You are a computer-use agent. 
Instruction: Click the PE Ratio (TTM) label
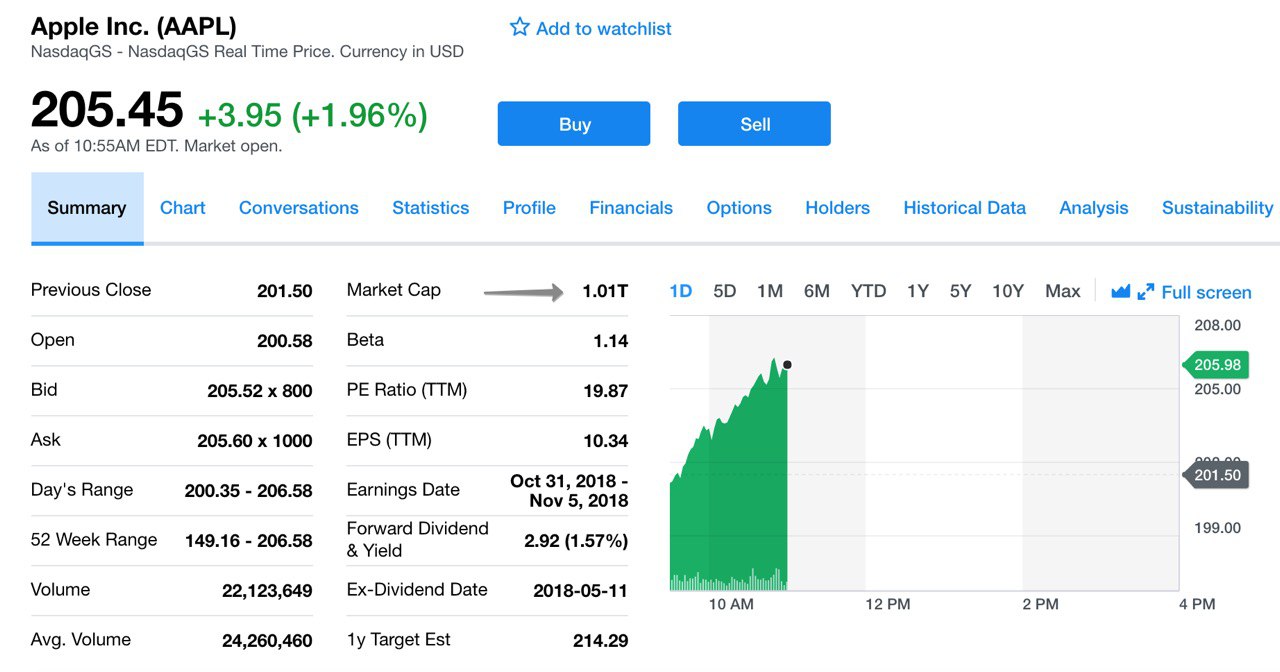[407, 390]
